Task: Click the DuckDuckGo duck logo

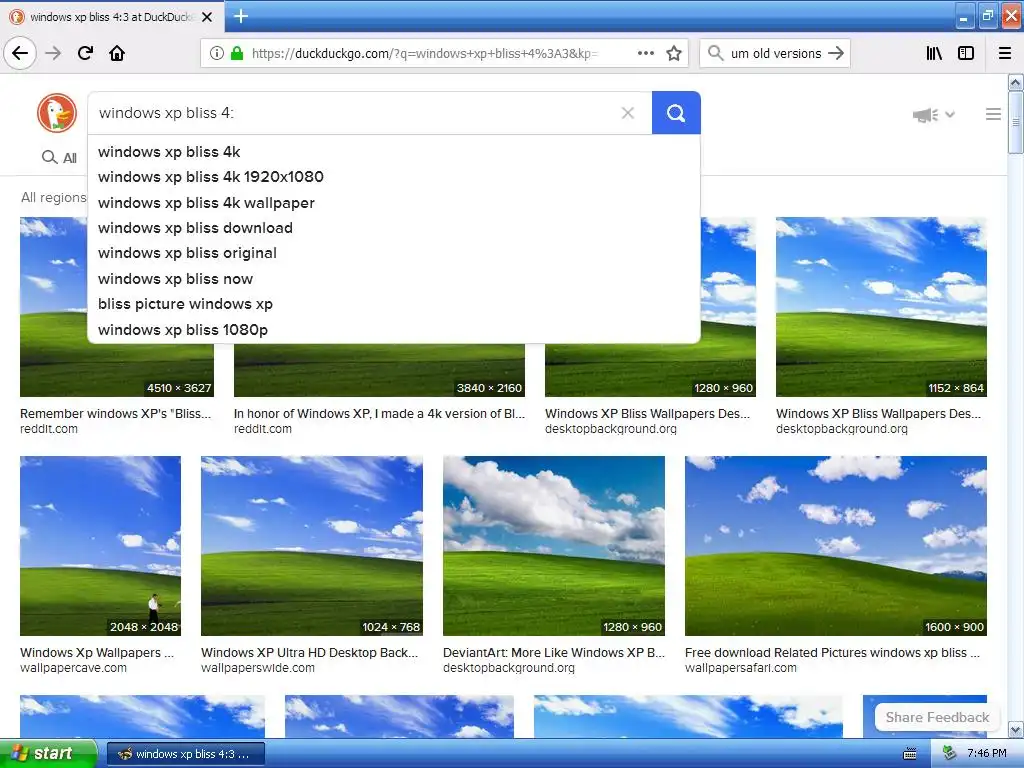Action: click(57, 113)
